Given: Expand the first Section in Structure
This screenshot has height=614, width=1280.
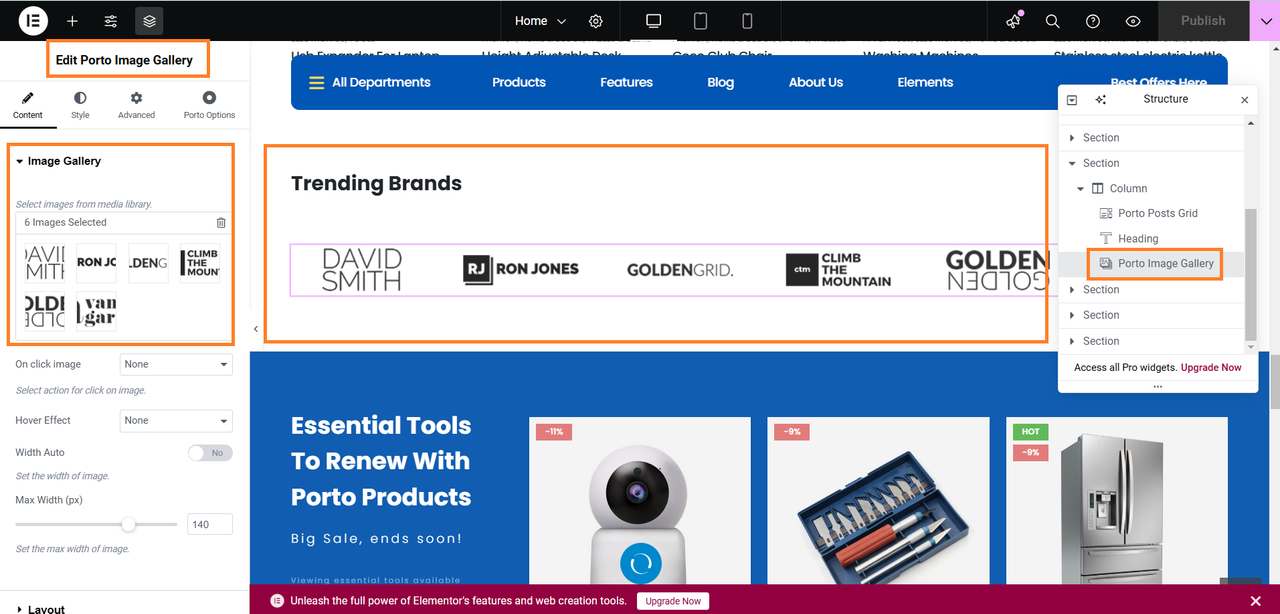Looking at the screenshot, I should click(1073, 138).
